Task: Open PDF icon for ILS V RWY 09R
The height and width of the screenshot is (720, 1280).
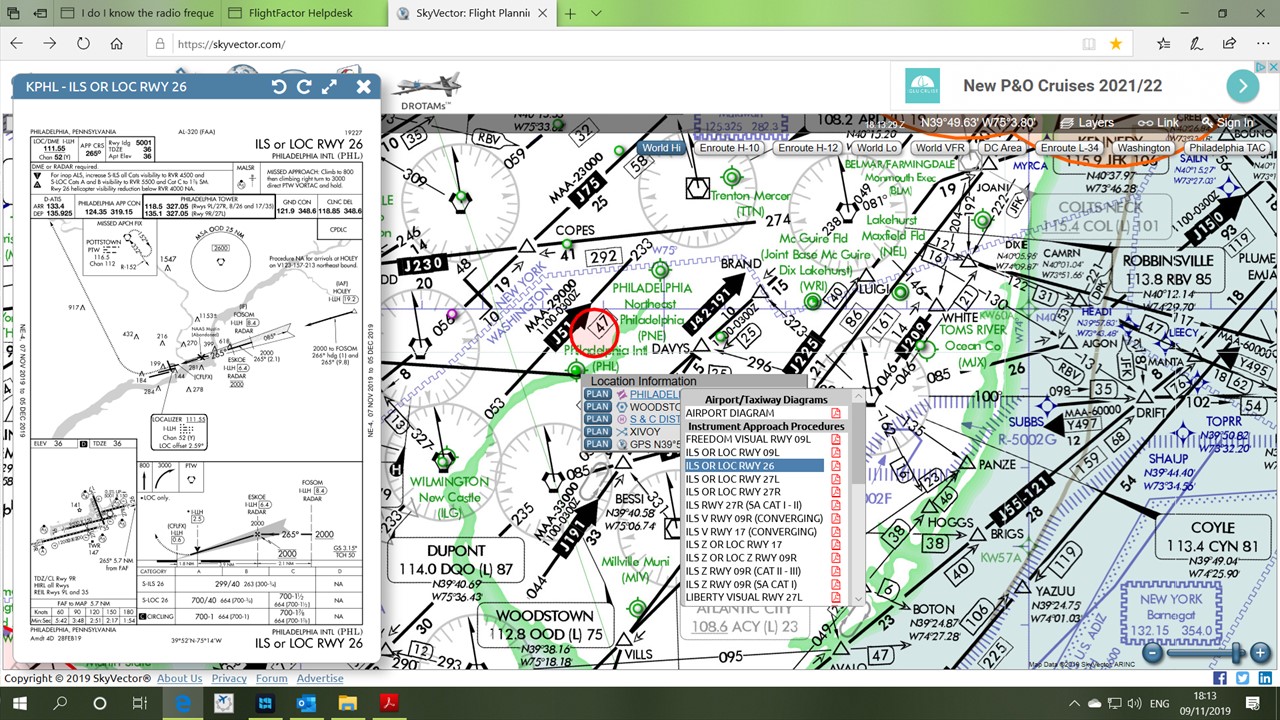Action: [836, 518]
